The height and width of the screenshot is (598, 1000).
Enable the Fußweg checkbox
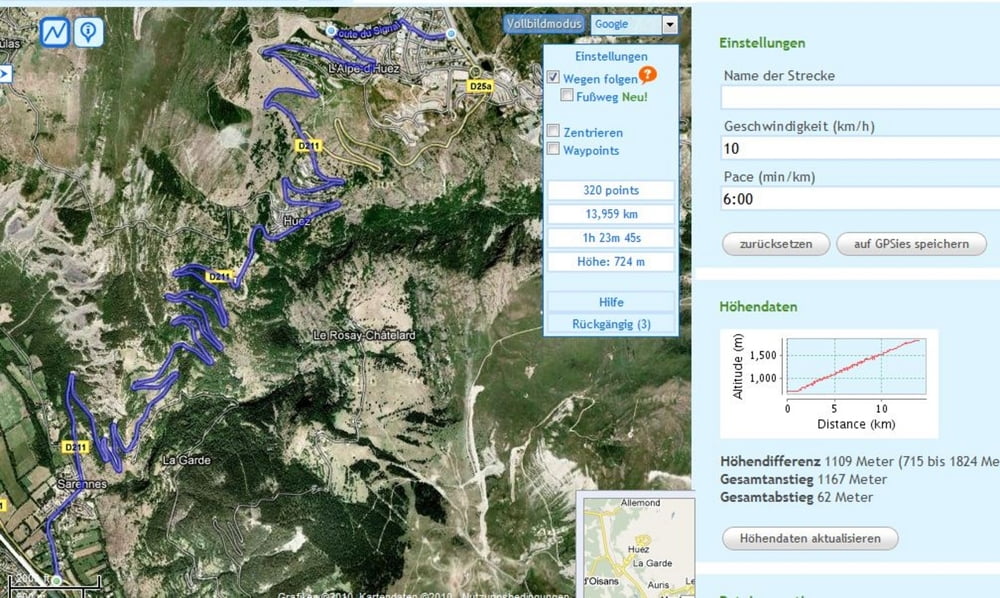(566, 95)
